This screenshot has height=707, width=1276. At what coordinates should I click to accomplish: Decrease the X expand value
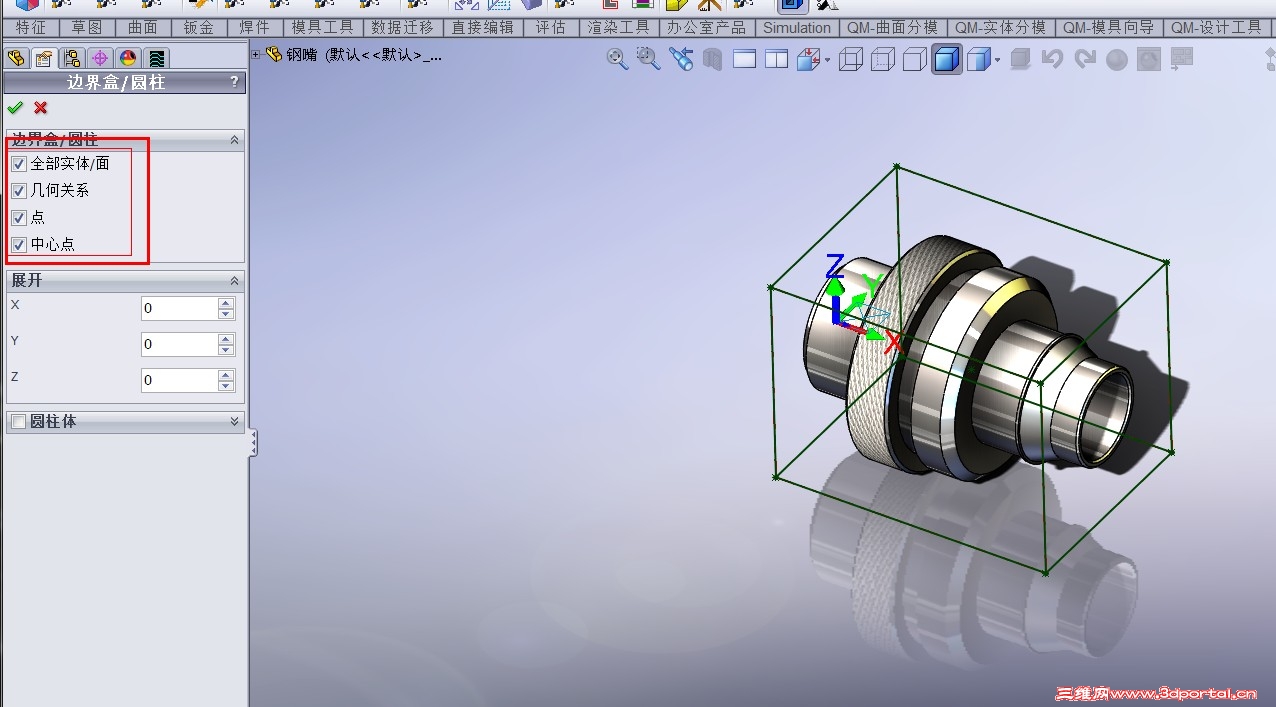click(226, 314)
